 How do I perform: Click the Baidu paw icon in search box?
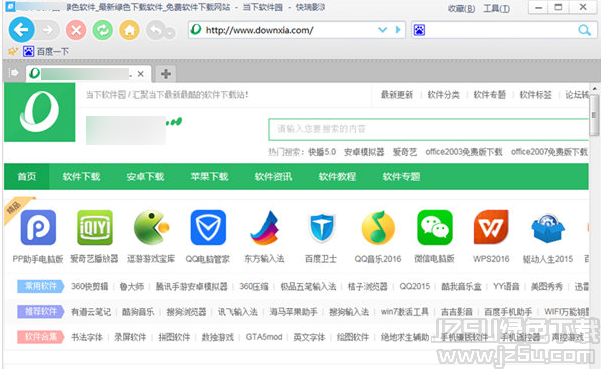(x=419, y=30)
